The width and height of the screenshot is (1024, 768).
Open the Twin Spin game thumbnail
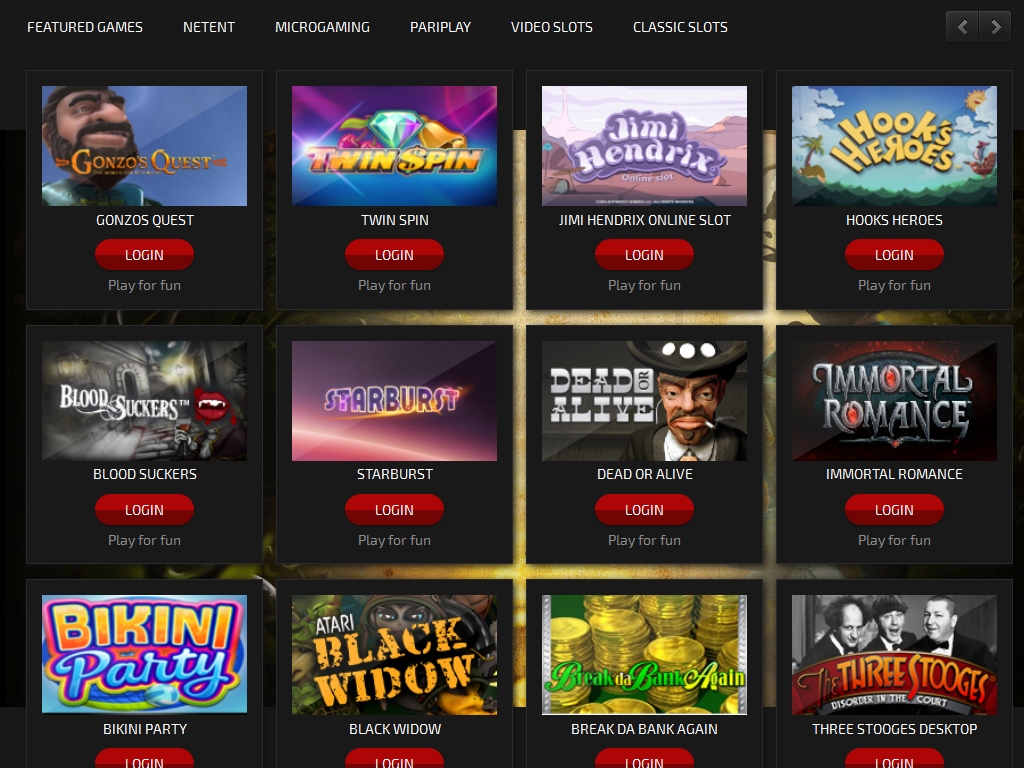[x=394, y=146]
